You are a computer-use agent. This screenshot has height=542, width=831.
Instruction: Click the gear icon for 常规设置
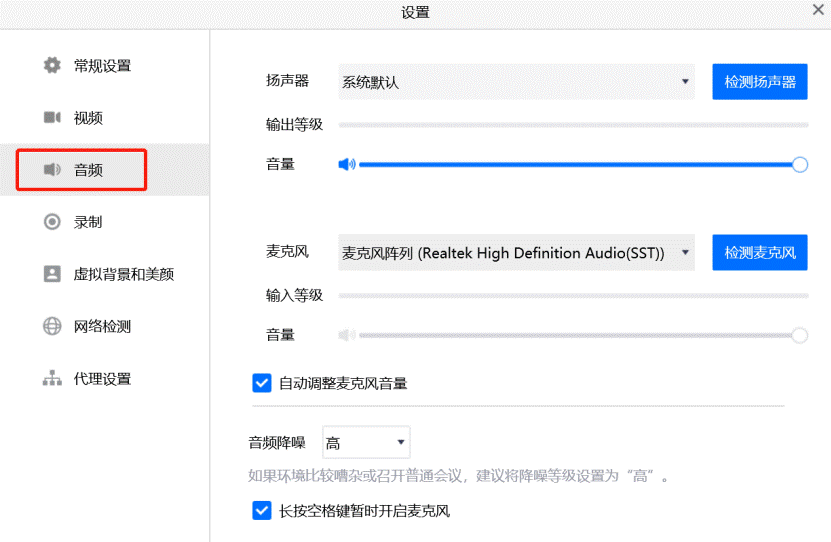pyautogui.click(x=52, y=66)
